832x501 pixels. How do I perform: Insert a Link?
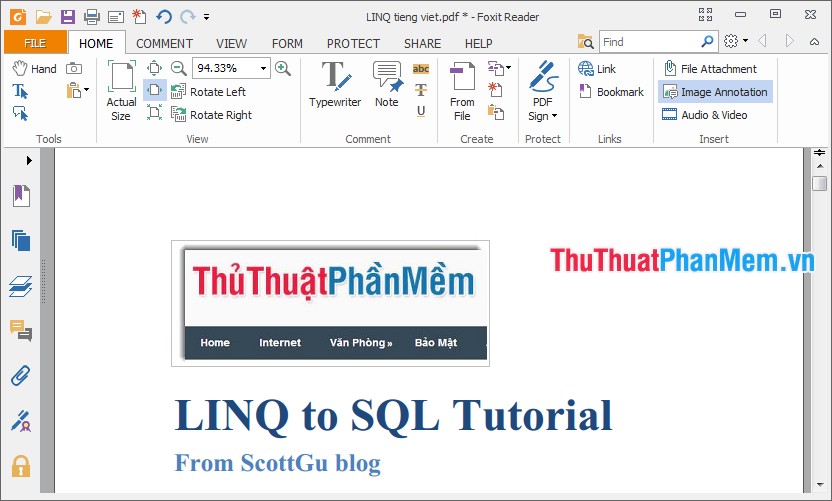[597, 68]
